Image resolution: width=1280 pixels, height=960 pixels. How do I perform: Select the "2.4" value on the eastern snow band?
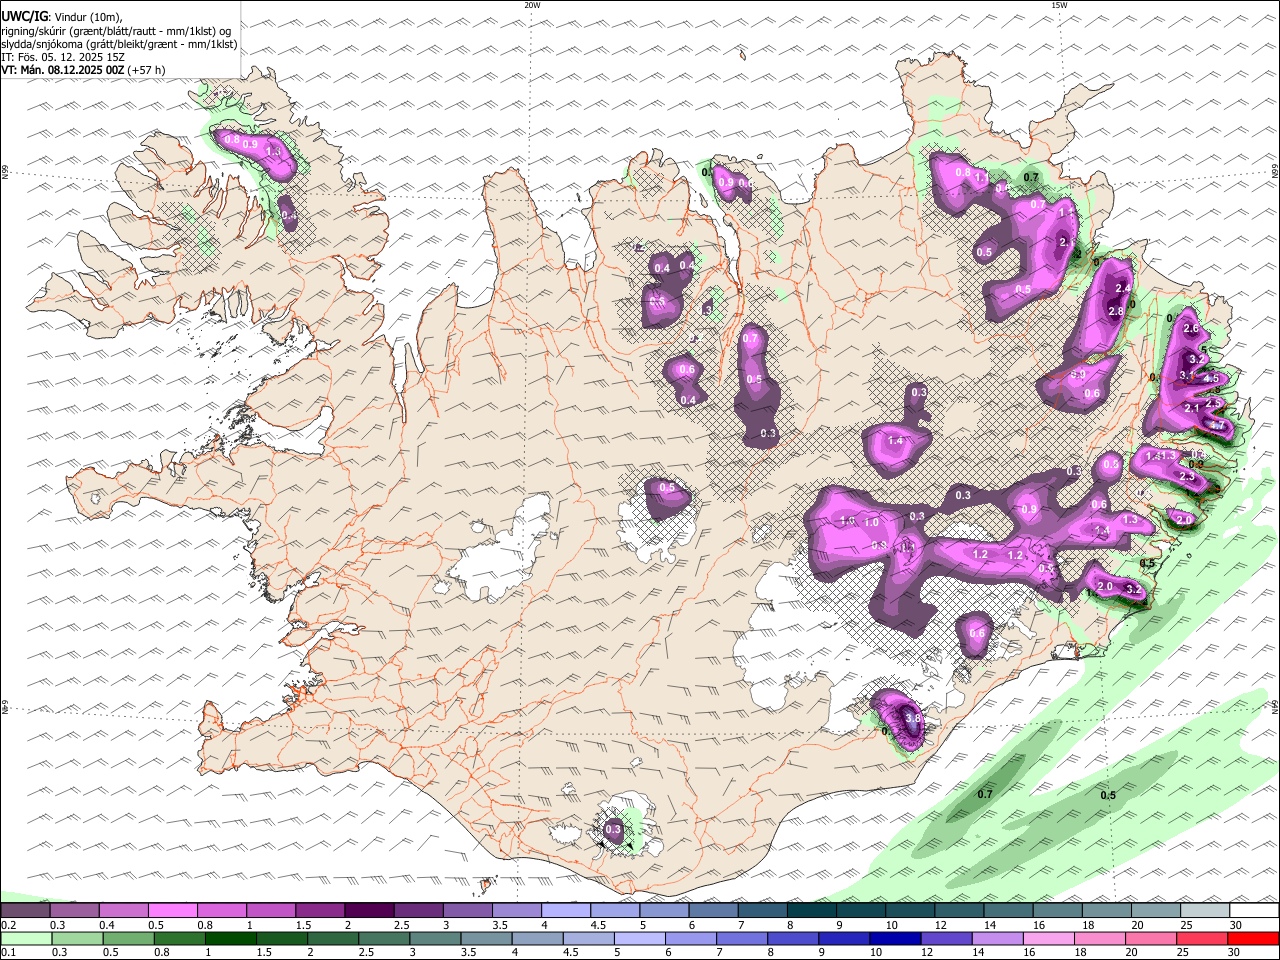[x=1122, y=289]
